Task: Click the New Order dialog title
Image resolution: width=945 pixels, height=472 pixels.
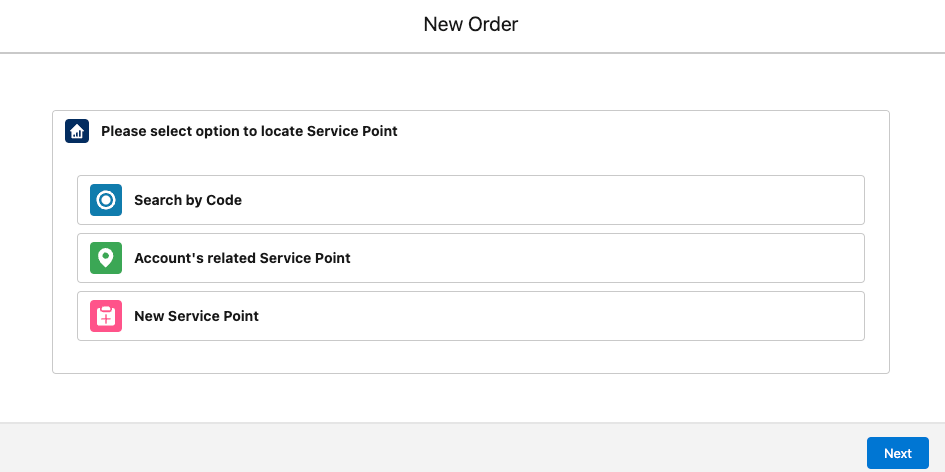Action: [471, 25]
